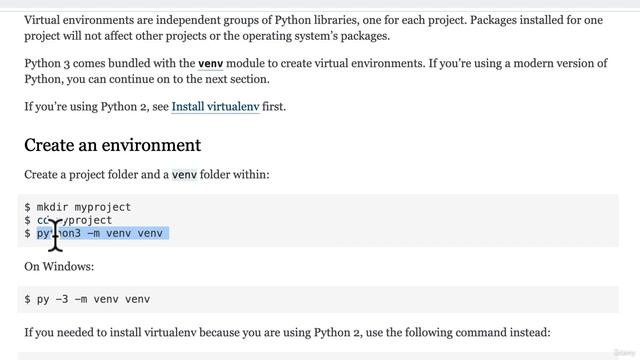This screenshot has height=360, width=640.
Task: Click the gray browser bar at top
Action: coord(320,4)
